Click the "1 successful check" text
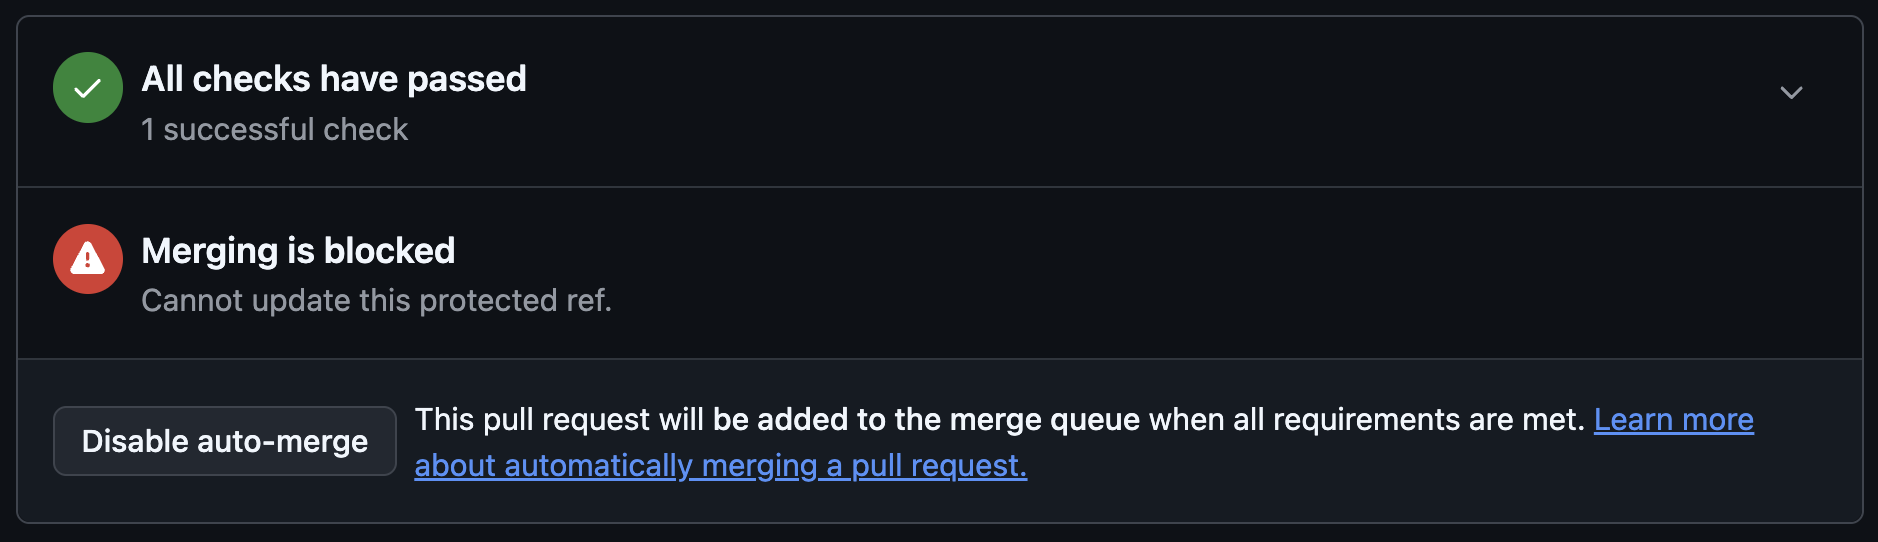 pyautogui.click(x=275, y=130)
